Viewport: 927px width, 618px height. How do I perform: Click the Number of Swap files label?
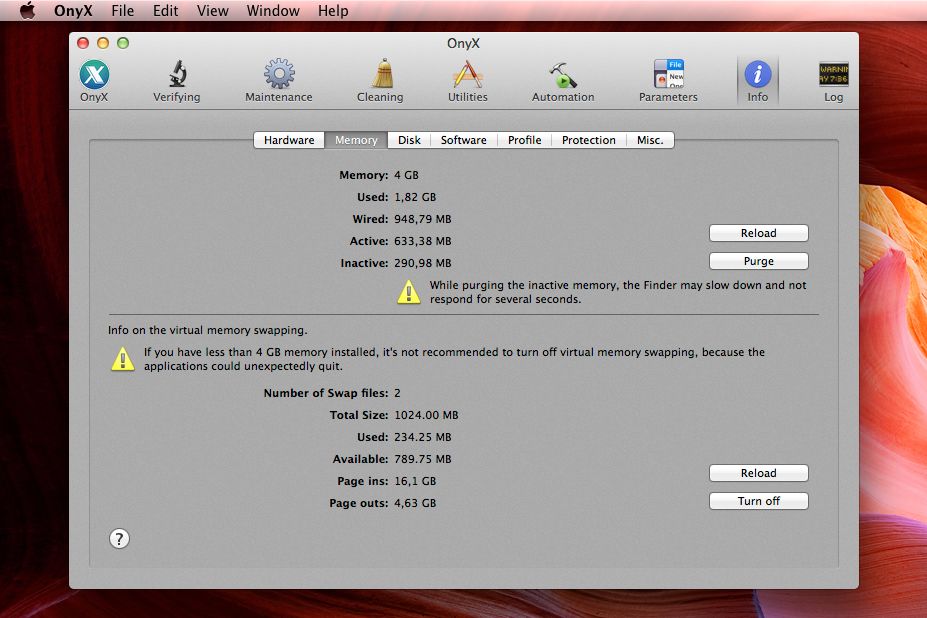(x=326, y=393)
